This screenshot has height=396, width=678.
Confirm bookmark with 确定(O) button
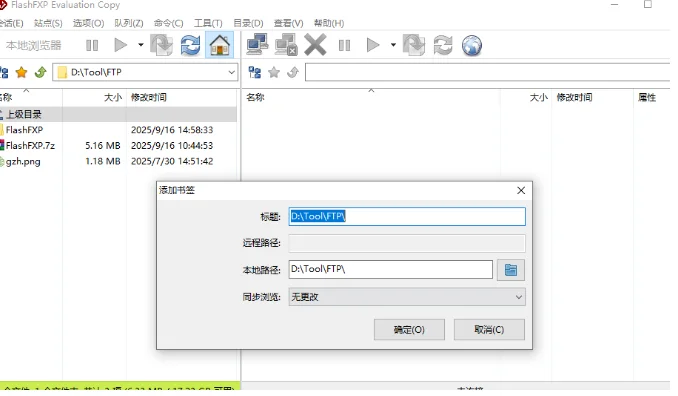pyautogui.click(x=409, y=330)
